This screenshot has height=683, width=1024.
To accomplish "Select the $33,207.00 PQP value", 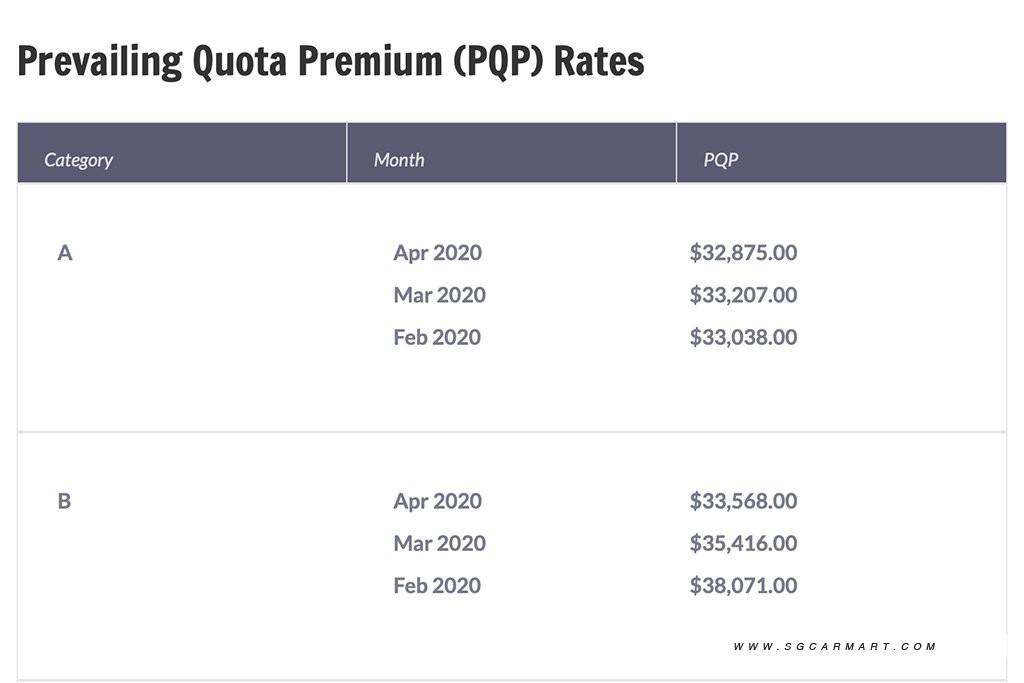I will coord(743,295).
